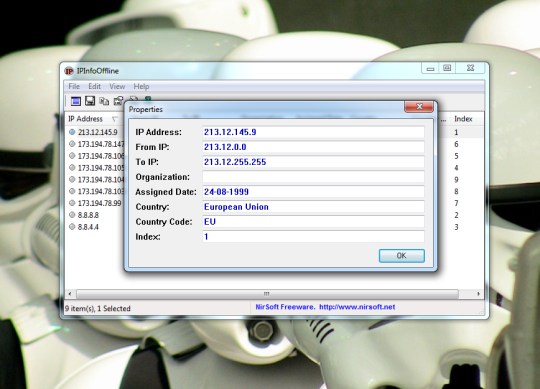
Task: Open the View menu
Action: [x=117, y=86]
